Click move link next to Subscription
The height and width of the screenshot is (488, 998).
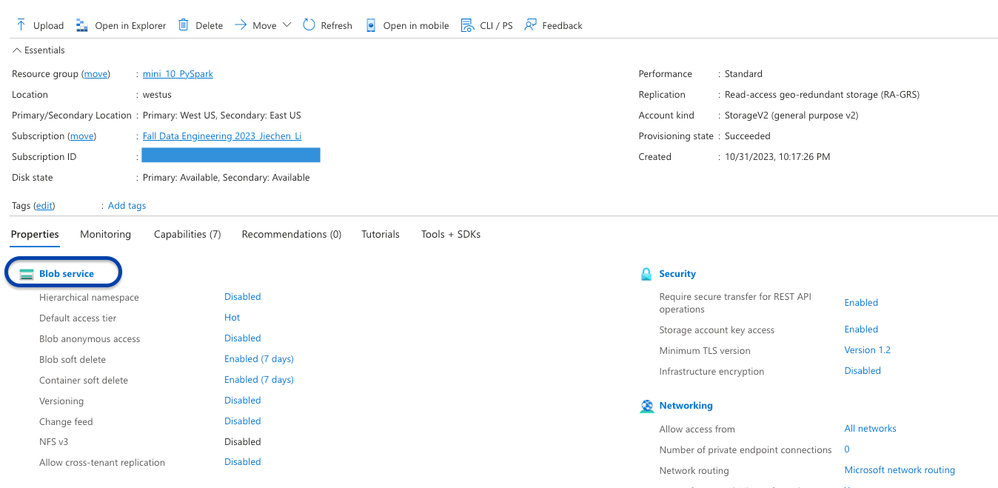[81, 136]
